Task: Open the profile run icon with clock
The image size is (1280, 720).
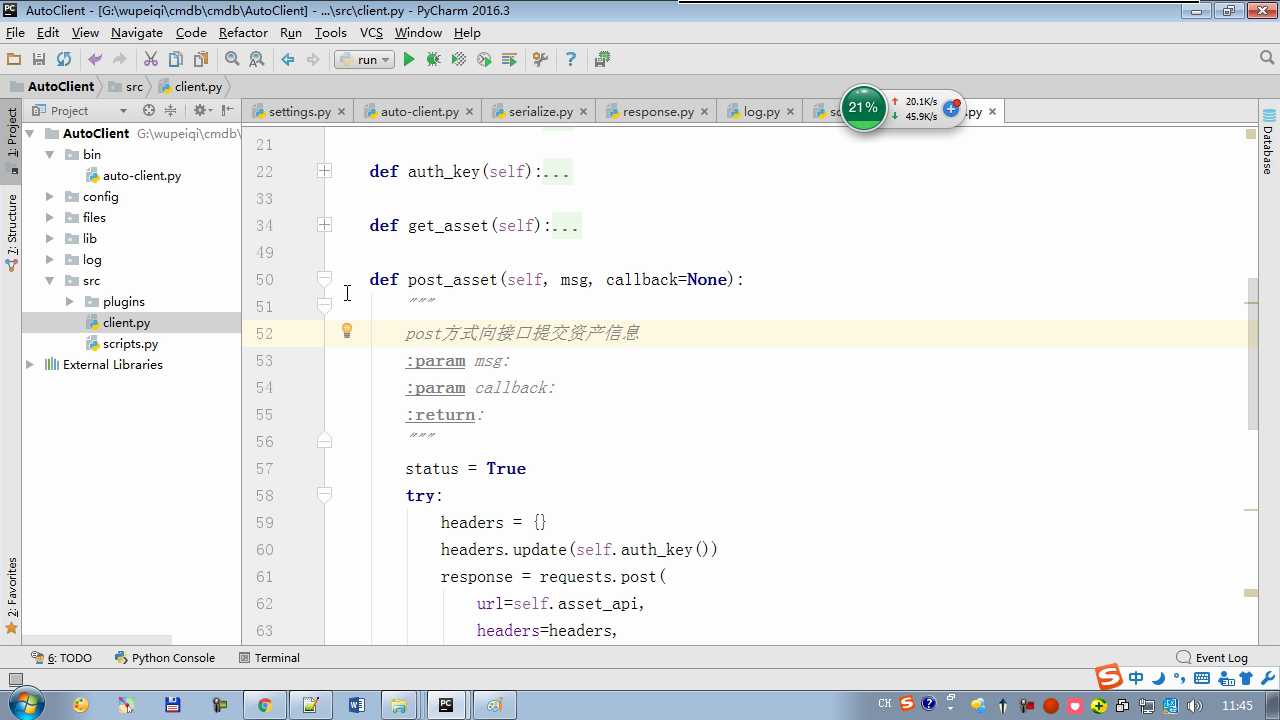Action: 484,60
